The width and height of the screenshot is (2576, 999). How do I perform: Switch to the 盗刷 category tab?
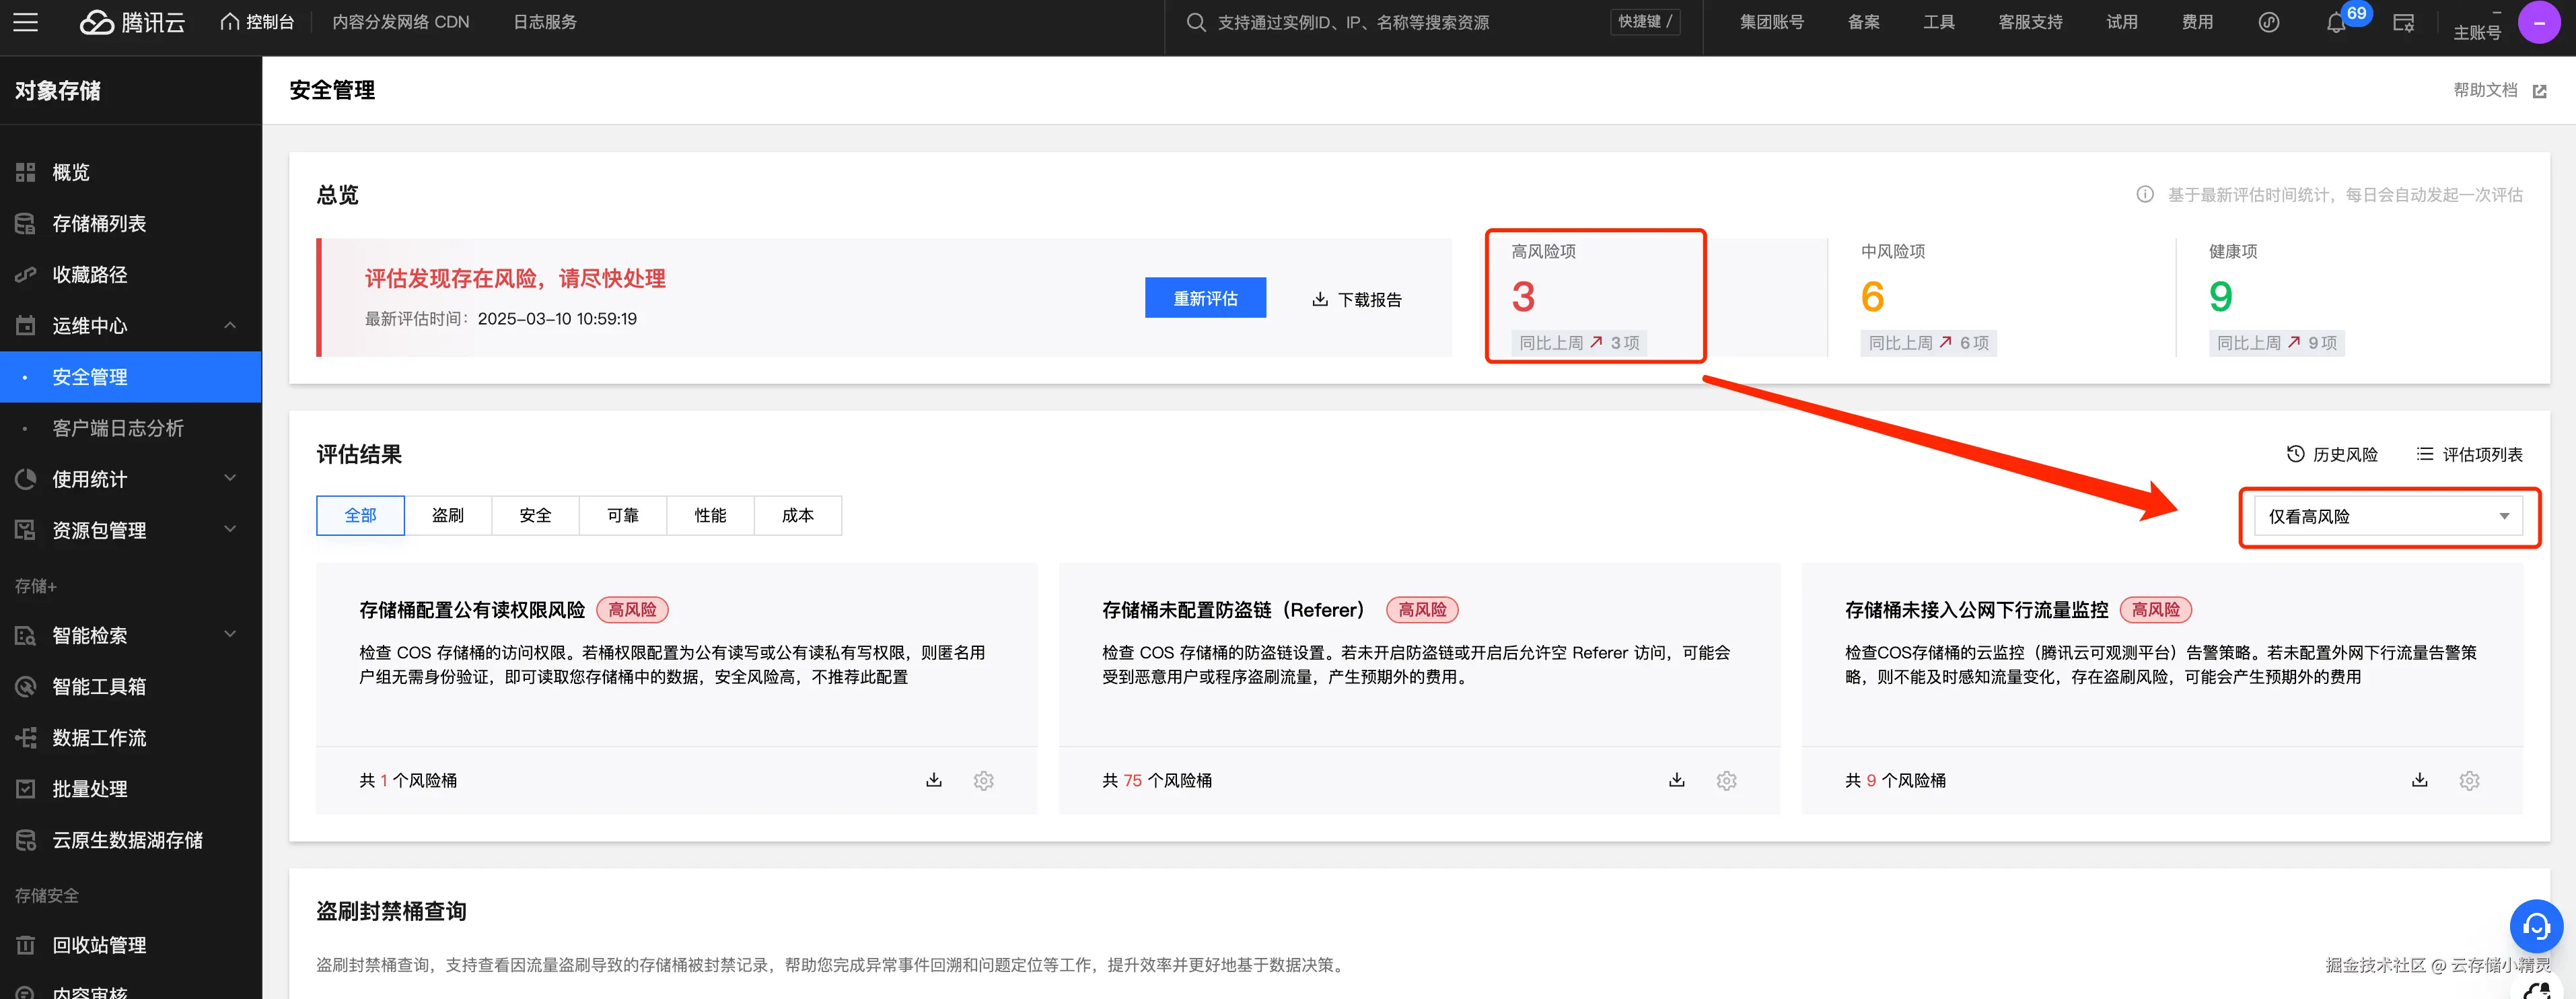pyautogui.click(x=447, y=516)
